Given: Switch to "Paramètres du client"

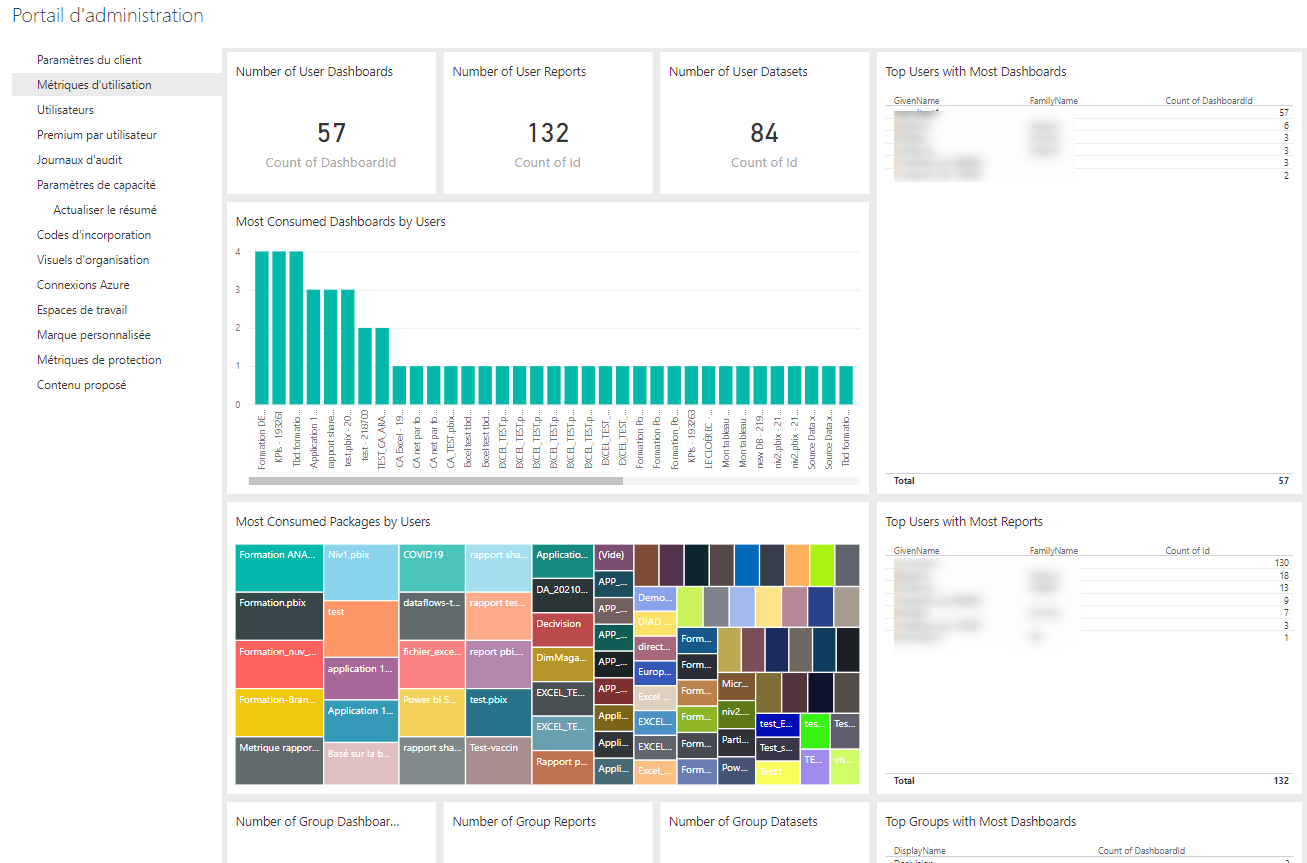Looking at the screenshot, I should 88,59.
